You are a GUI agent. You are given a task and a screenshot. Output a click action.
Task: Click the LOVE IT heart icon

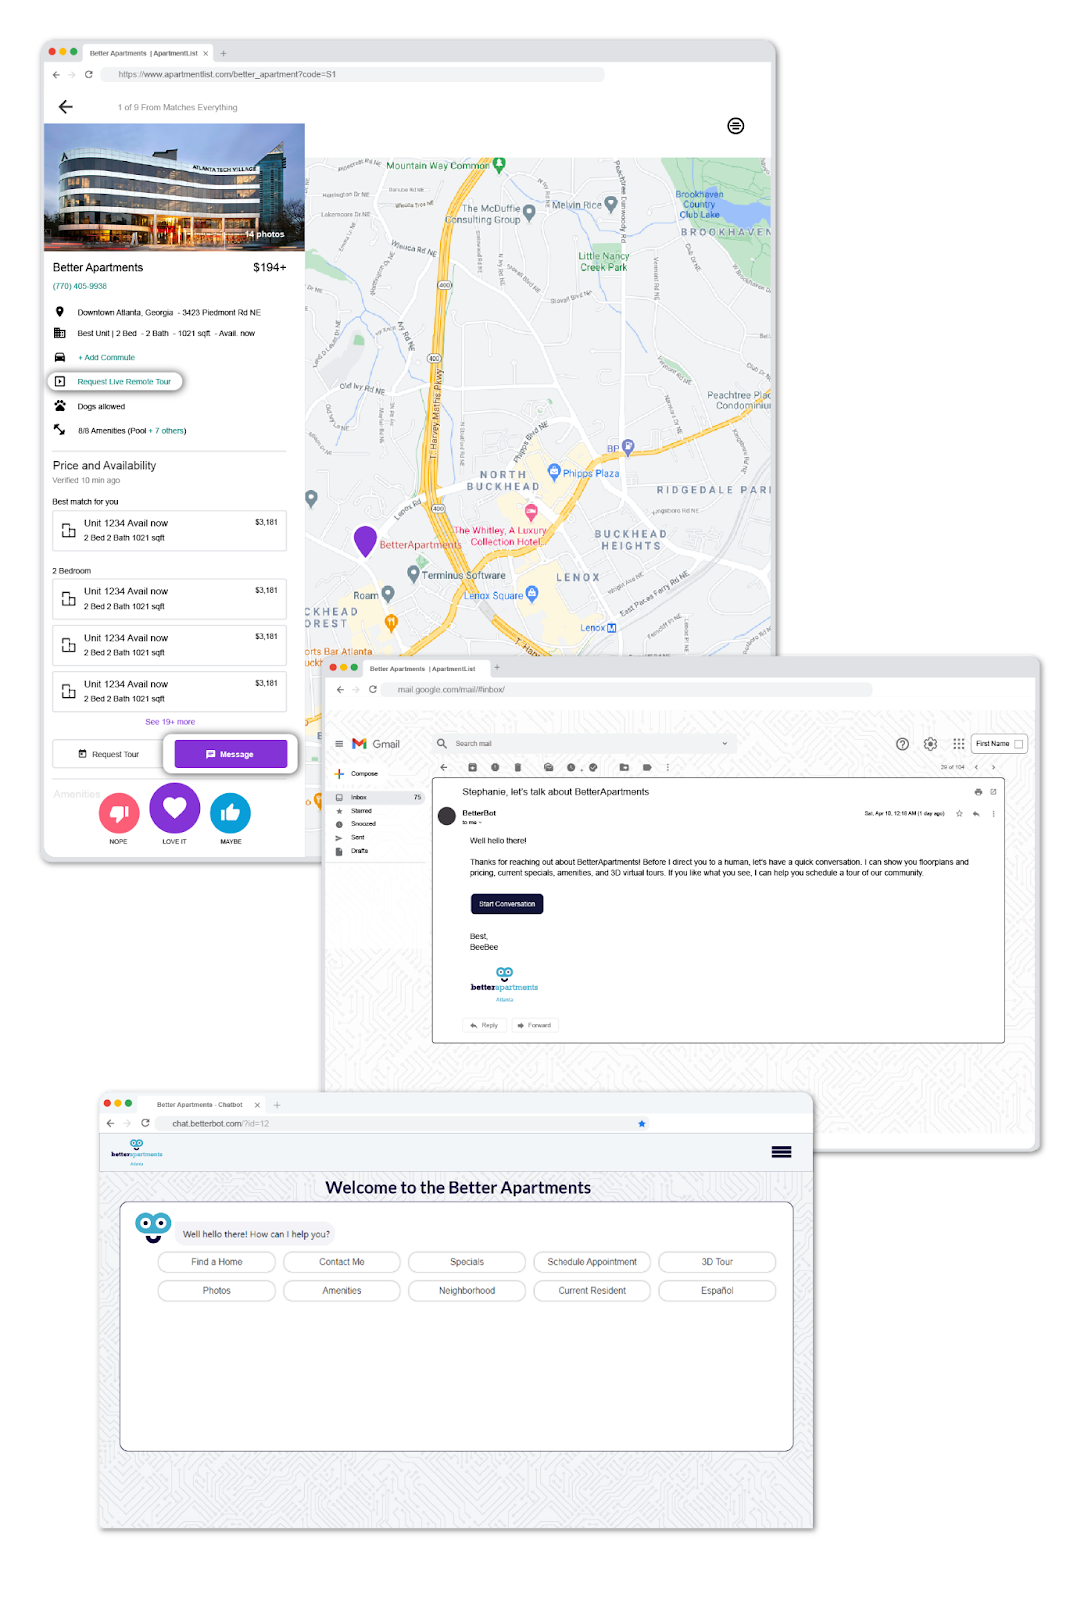pyautogui.click(x=175, y=808)
